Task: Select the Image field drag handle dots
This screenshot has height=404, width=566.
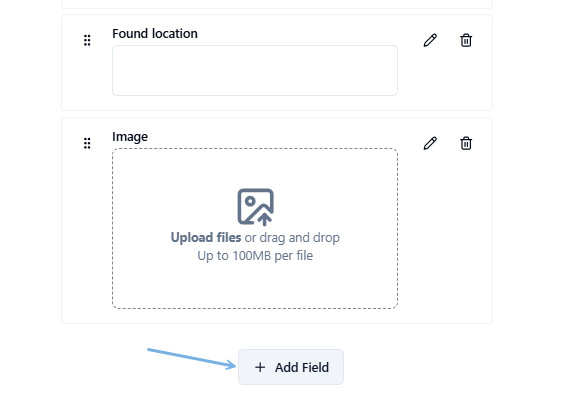Action: (87, 143)
